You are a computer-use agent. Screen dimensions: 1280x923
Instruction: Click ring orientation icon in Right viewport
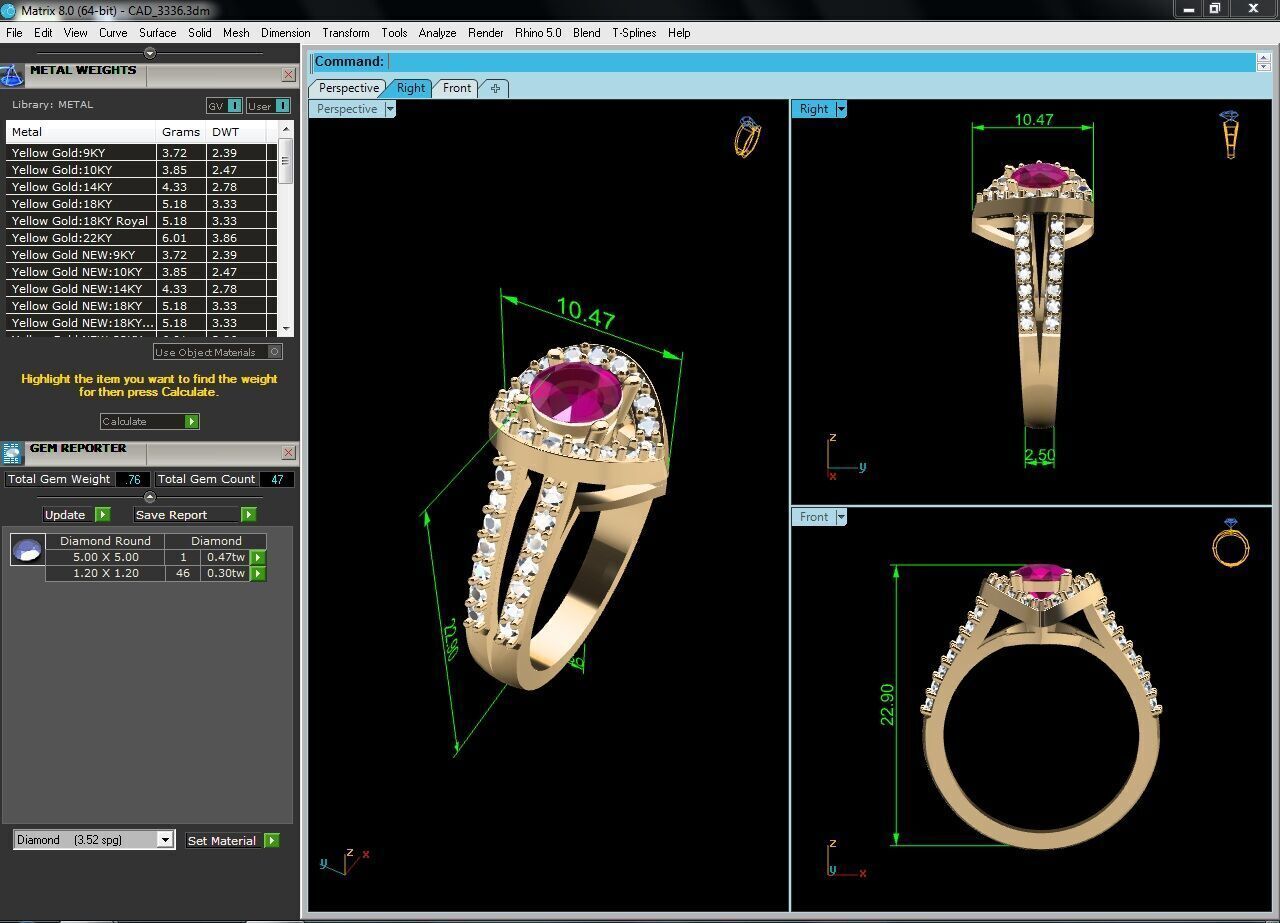click(1230, 135)
